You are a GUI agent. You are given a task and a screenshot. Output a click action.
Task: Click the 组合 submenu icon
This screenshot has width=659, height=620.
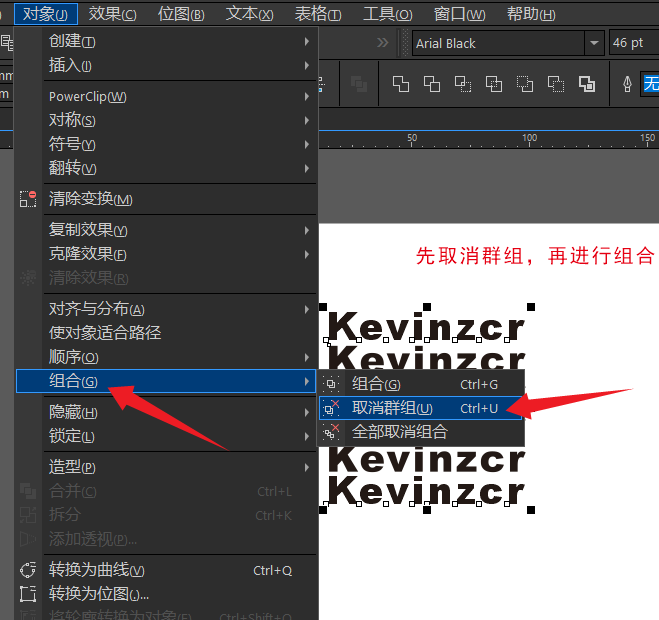click(x=331, y=384)
